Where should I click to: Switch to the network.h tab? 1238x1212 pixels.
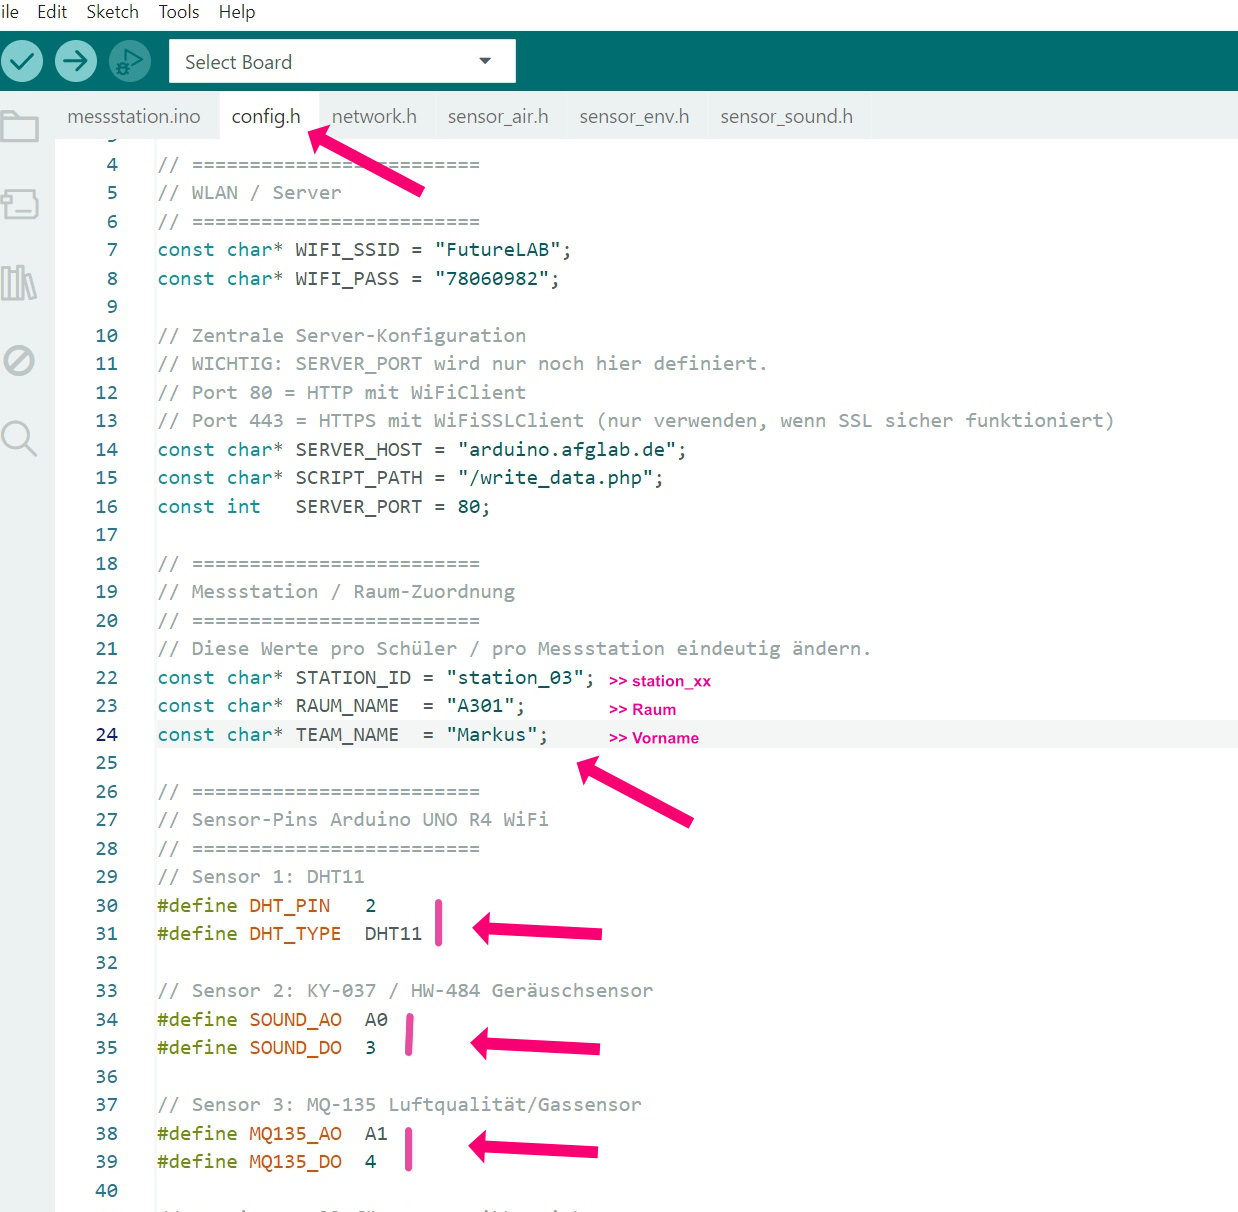click(374, 116)
